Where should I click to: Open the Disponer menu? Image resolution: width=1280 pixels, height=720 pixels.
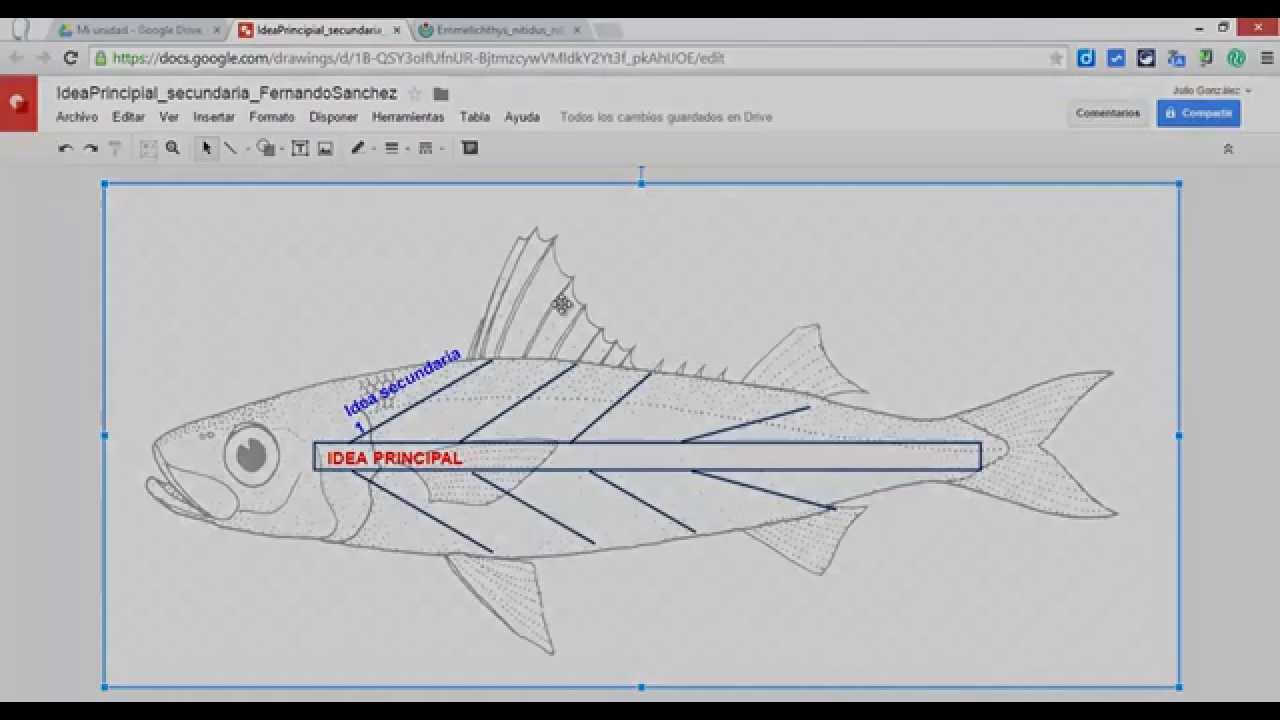pyautogui.click(x=333, y=117)
